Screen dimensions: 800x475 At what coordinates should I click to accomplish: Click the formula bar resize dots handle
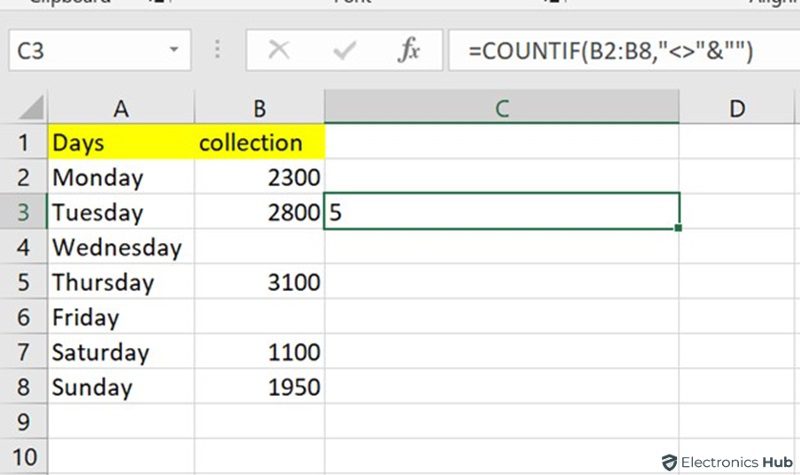pyautogui.click(x=218, y=49)
